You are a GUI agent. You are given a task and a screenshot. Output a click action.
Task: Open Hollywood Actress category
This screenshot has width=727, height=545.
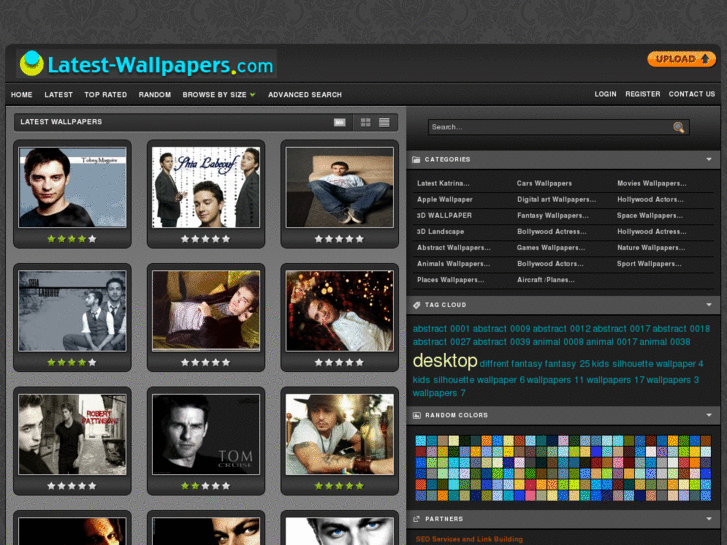[x=651, y=231]
